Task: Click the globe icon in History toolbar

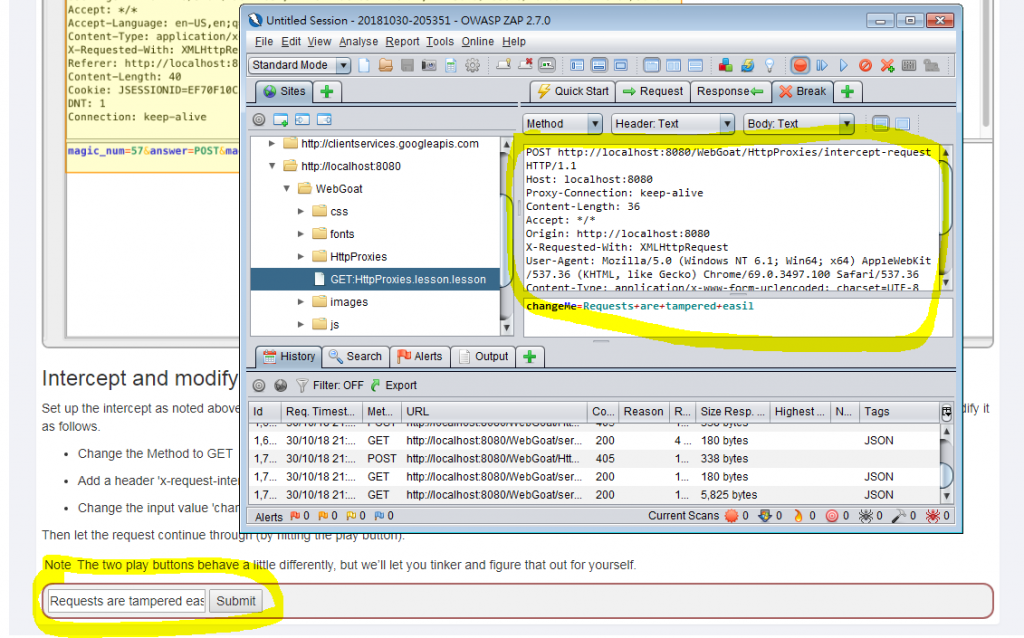Action: (x=281, y=385)
